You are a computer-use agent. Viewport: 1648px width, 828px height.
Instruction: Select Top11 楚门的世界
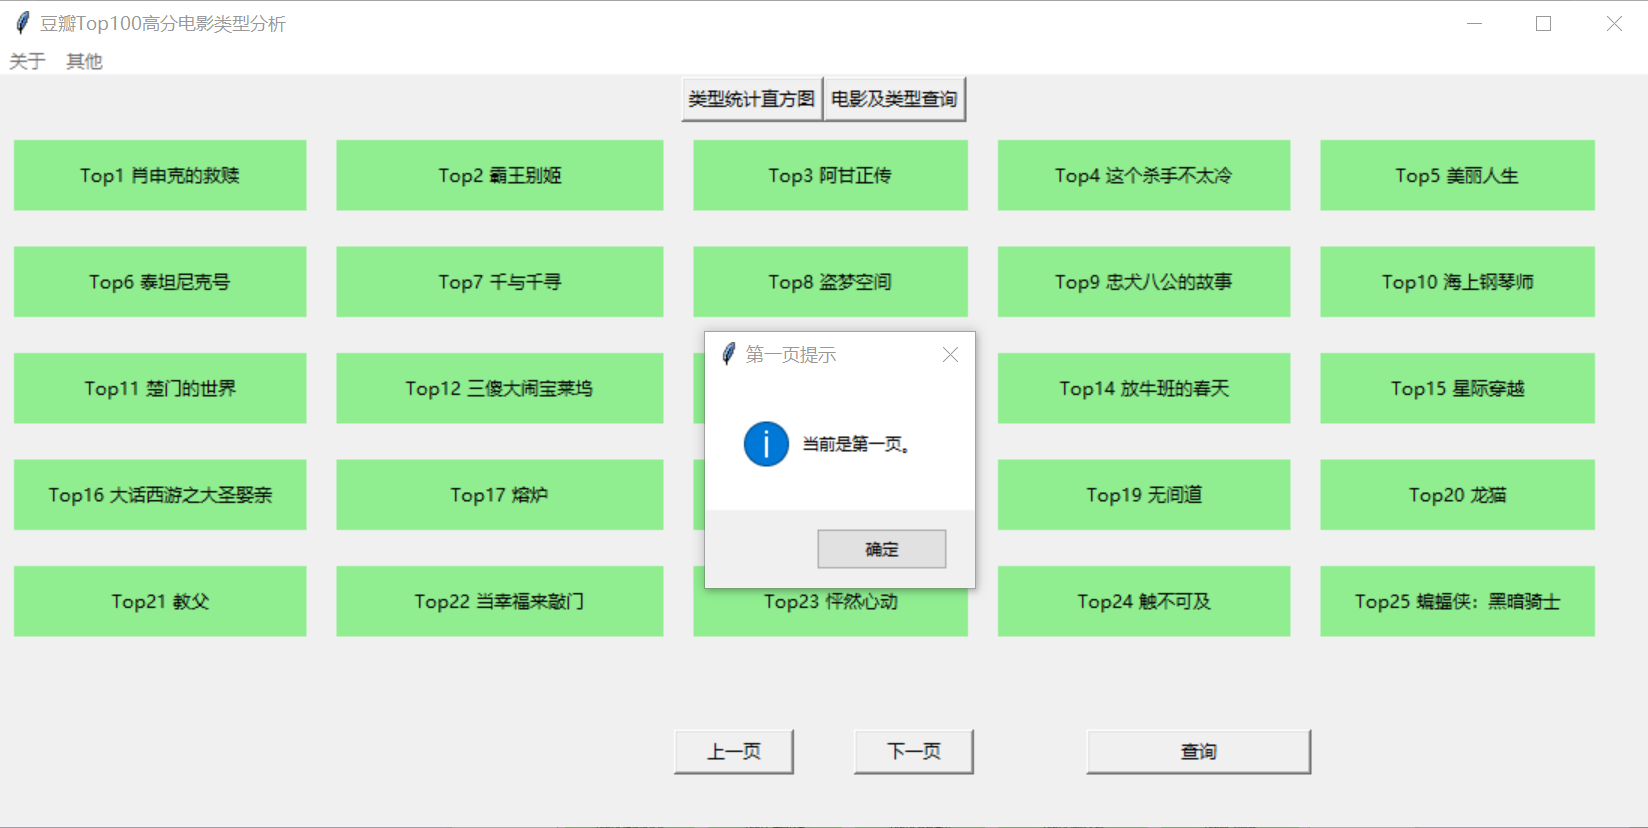[x=160, y=388]
